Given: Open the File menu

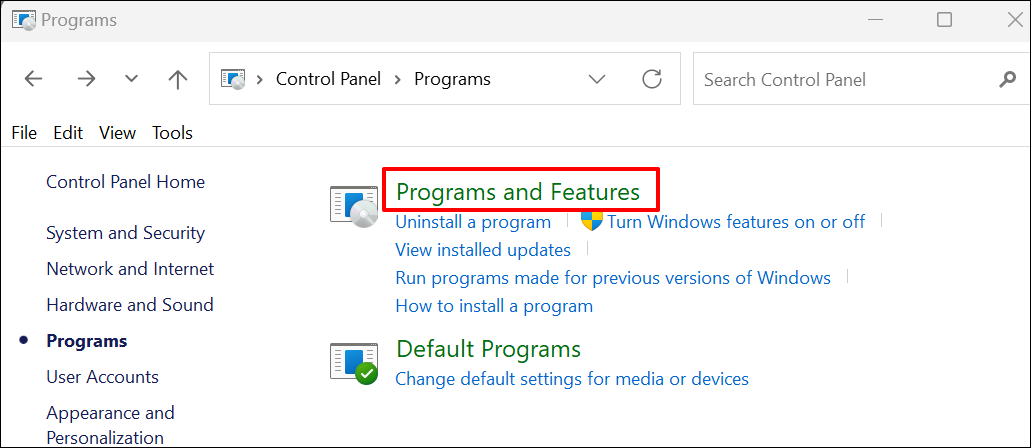Looking at the screenshot, I should 24,132.
